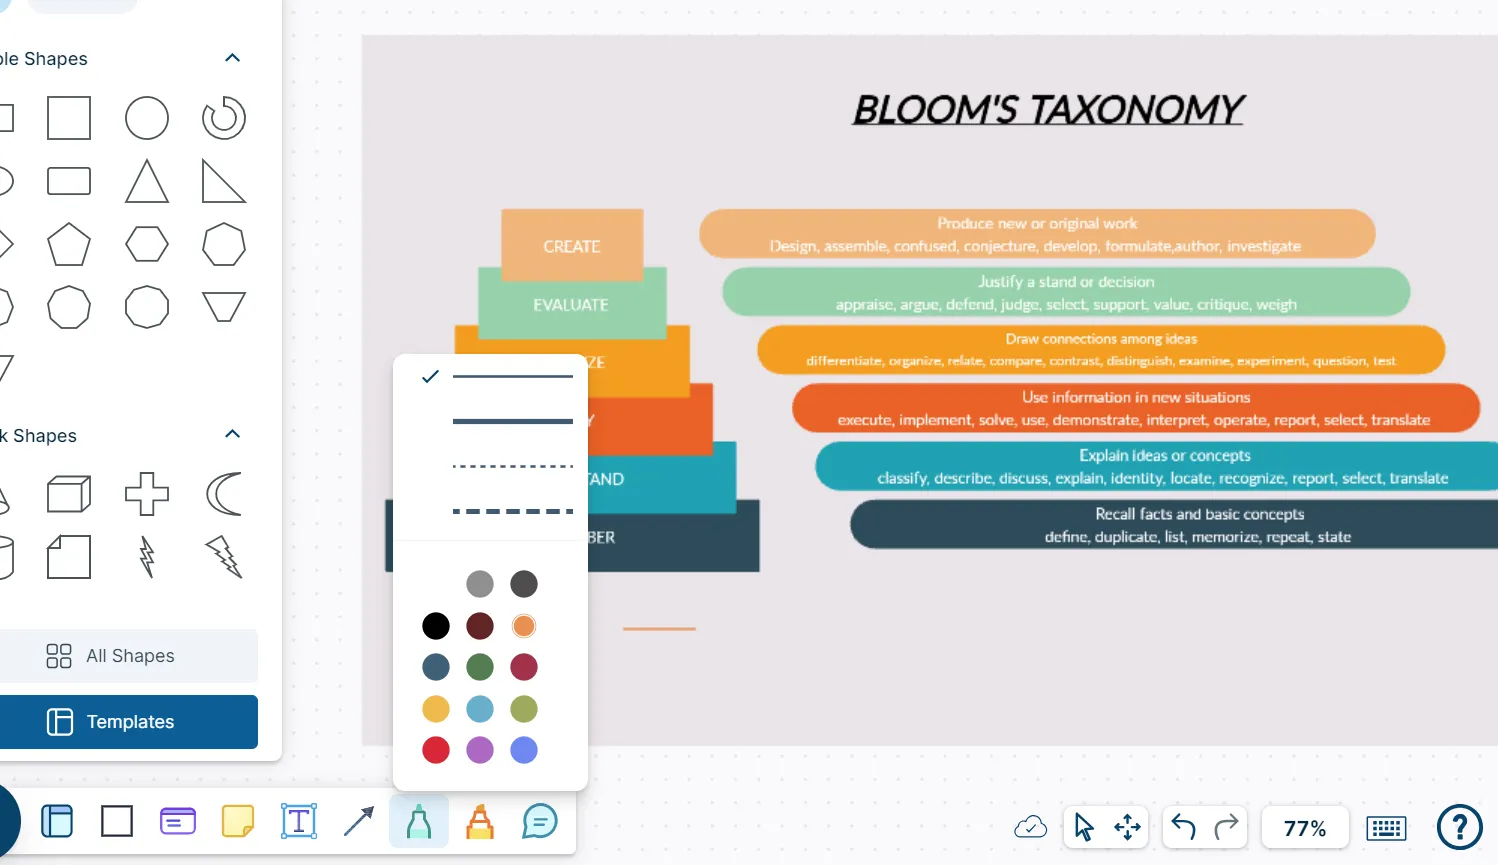Click the undo arrow
This screenshot has height=865, width=1498.
tap(1183, 827)
